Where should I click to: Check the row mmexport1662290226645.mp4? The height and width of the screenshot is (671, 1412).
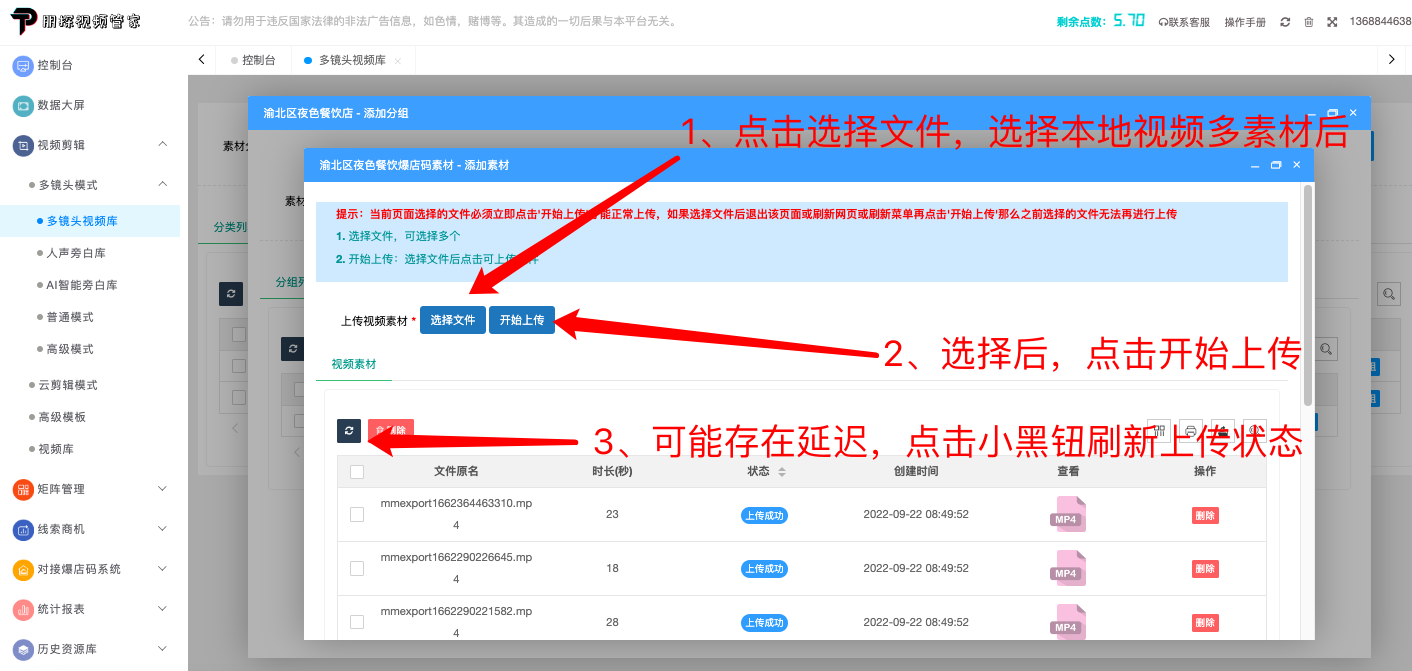pos(357,568)
